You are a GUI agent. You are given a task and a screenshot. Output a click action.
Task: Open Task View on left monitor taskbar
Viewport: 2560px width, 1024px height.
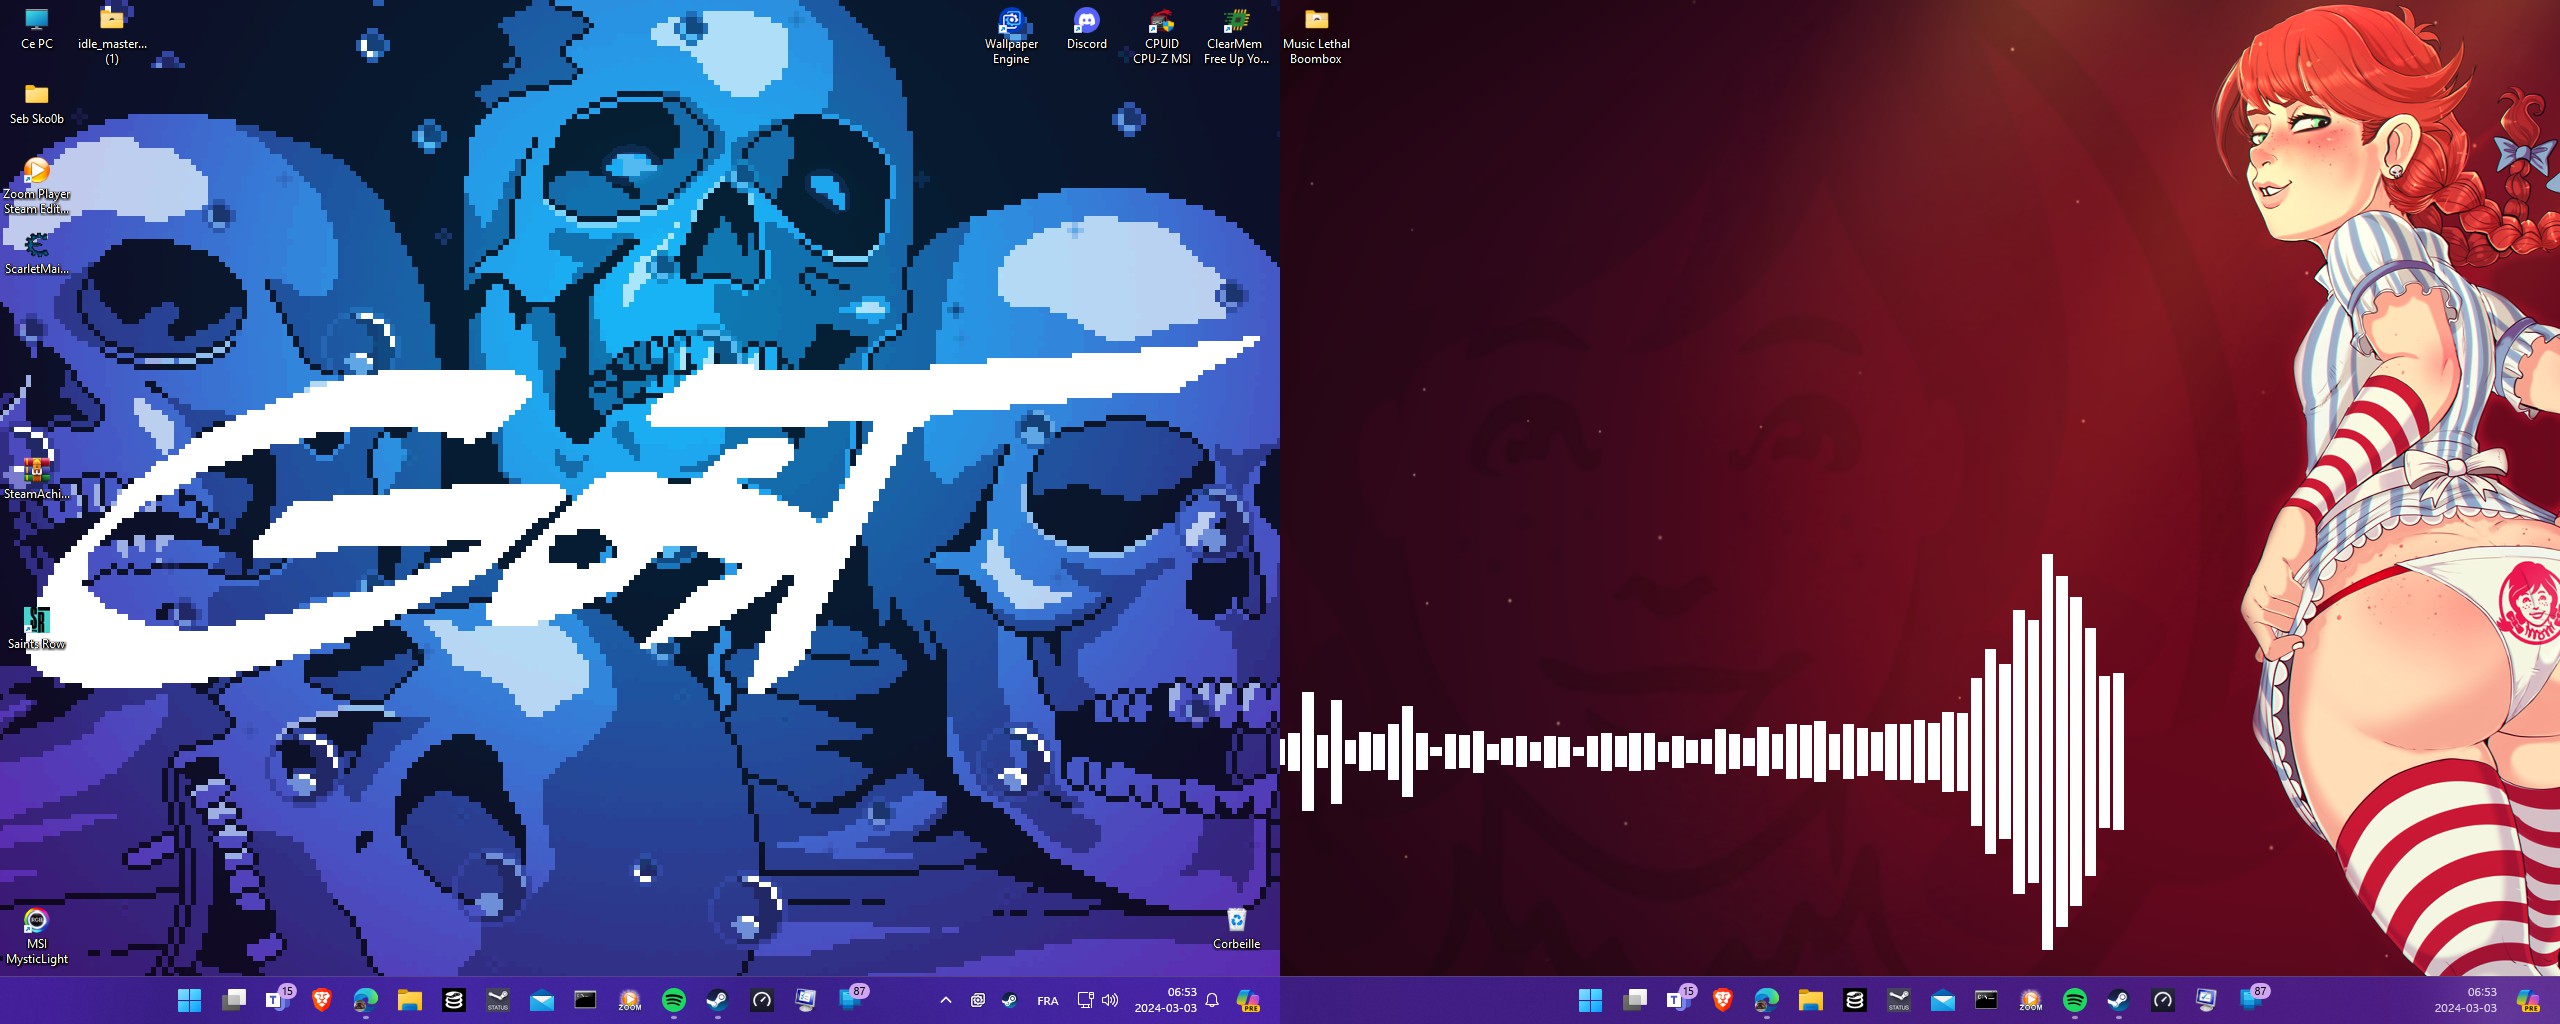[234, 1000]
